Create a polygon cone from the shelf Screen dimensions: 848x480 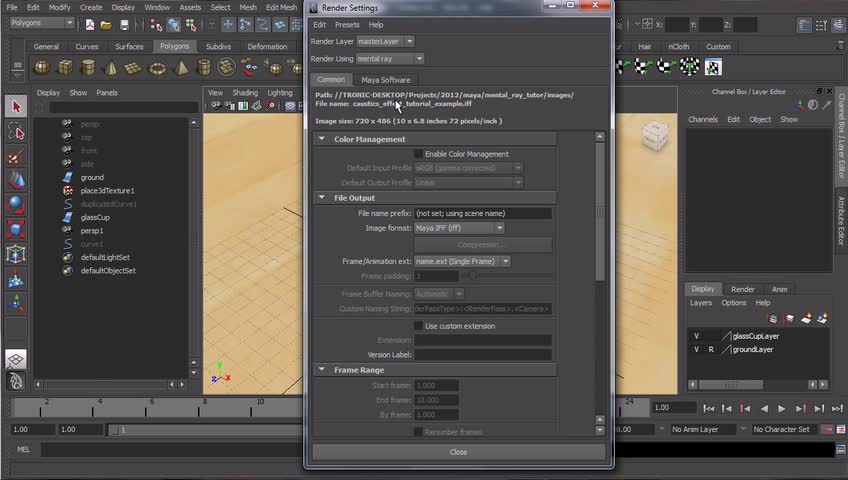pos(111,67)
